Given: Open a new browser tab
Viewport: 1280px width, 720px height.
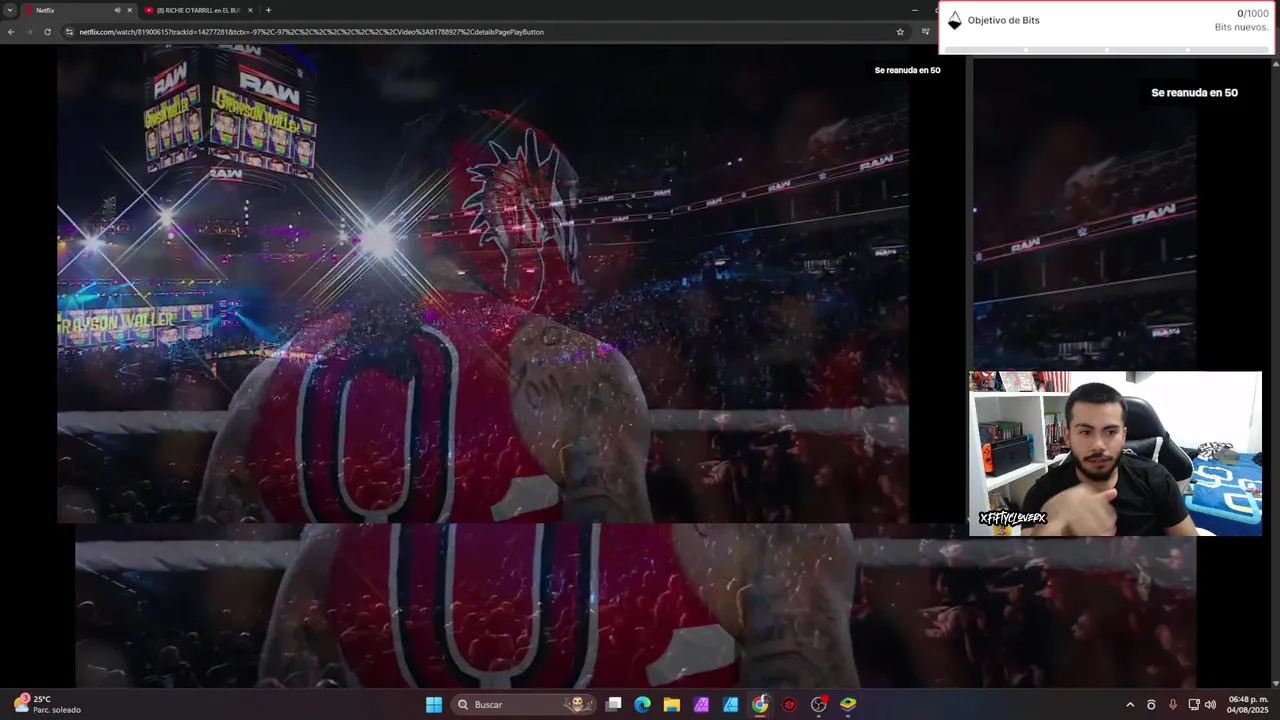Looking at the screenshot, I should (x=268, y=10).
